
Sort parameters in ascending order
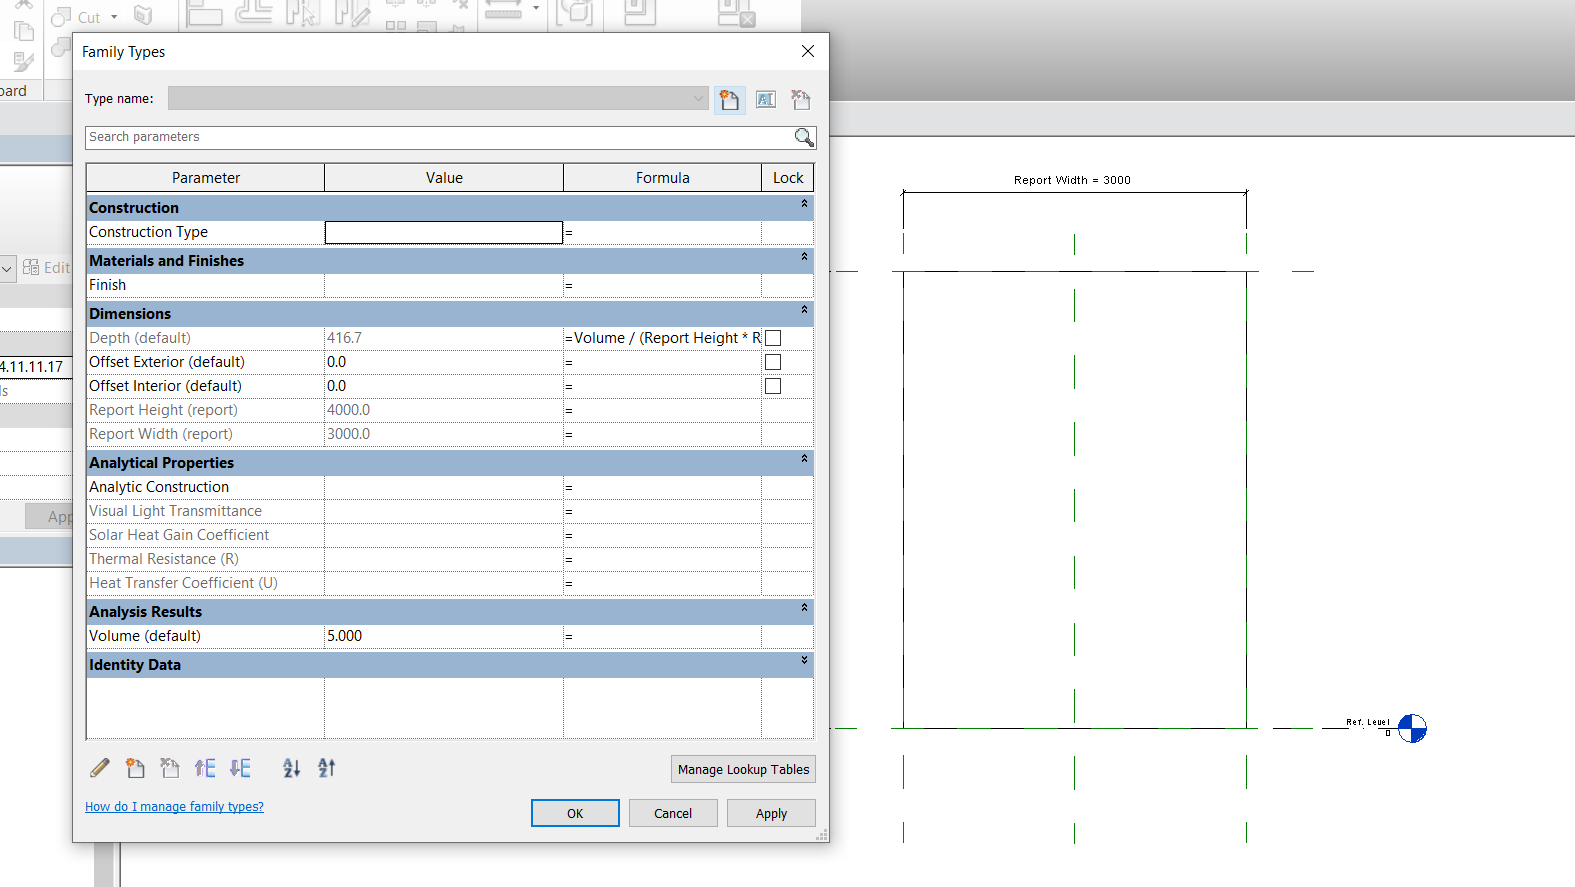click(x=291, y=768)
